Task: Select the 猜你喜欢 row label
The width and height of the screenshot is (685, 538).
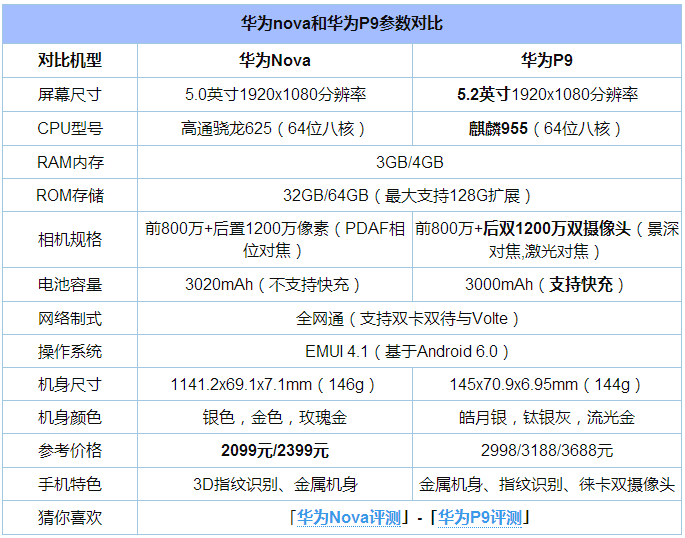Action: click(x=70, y=518)
